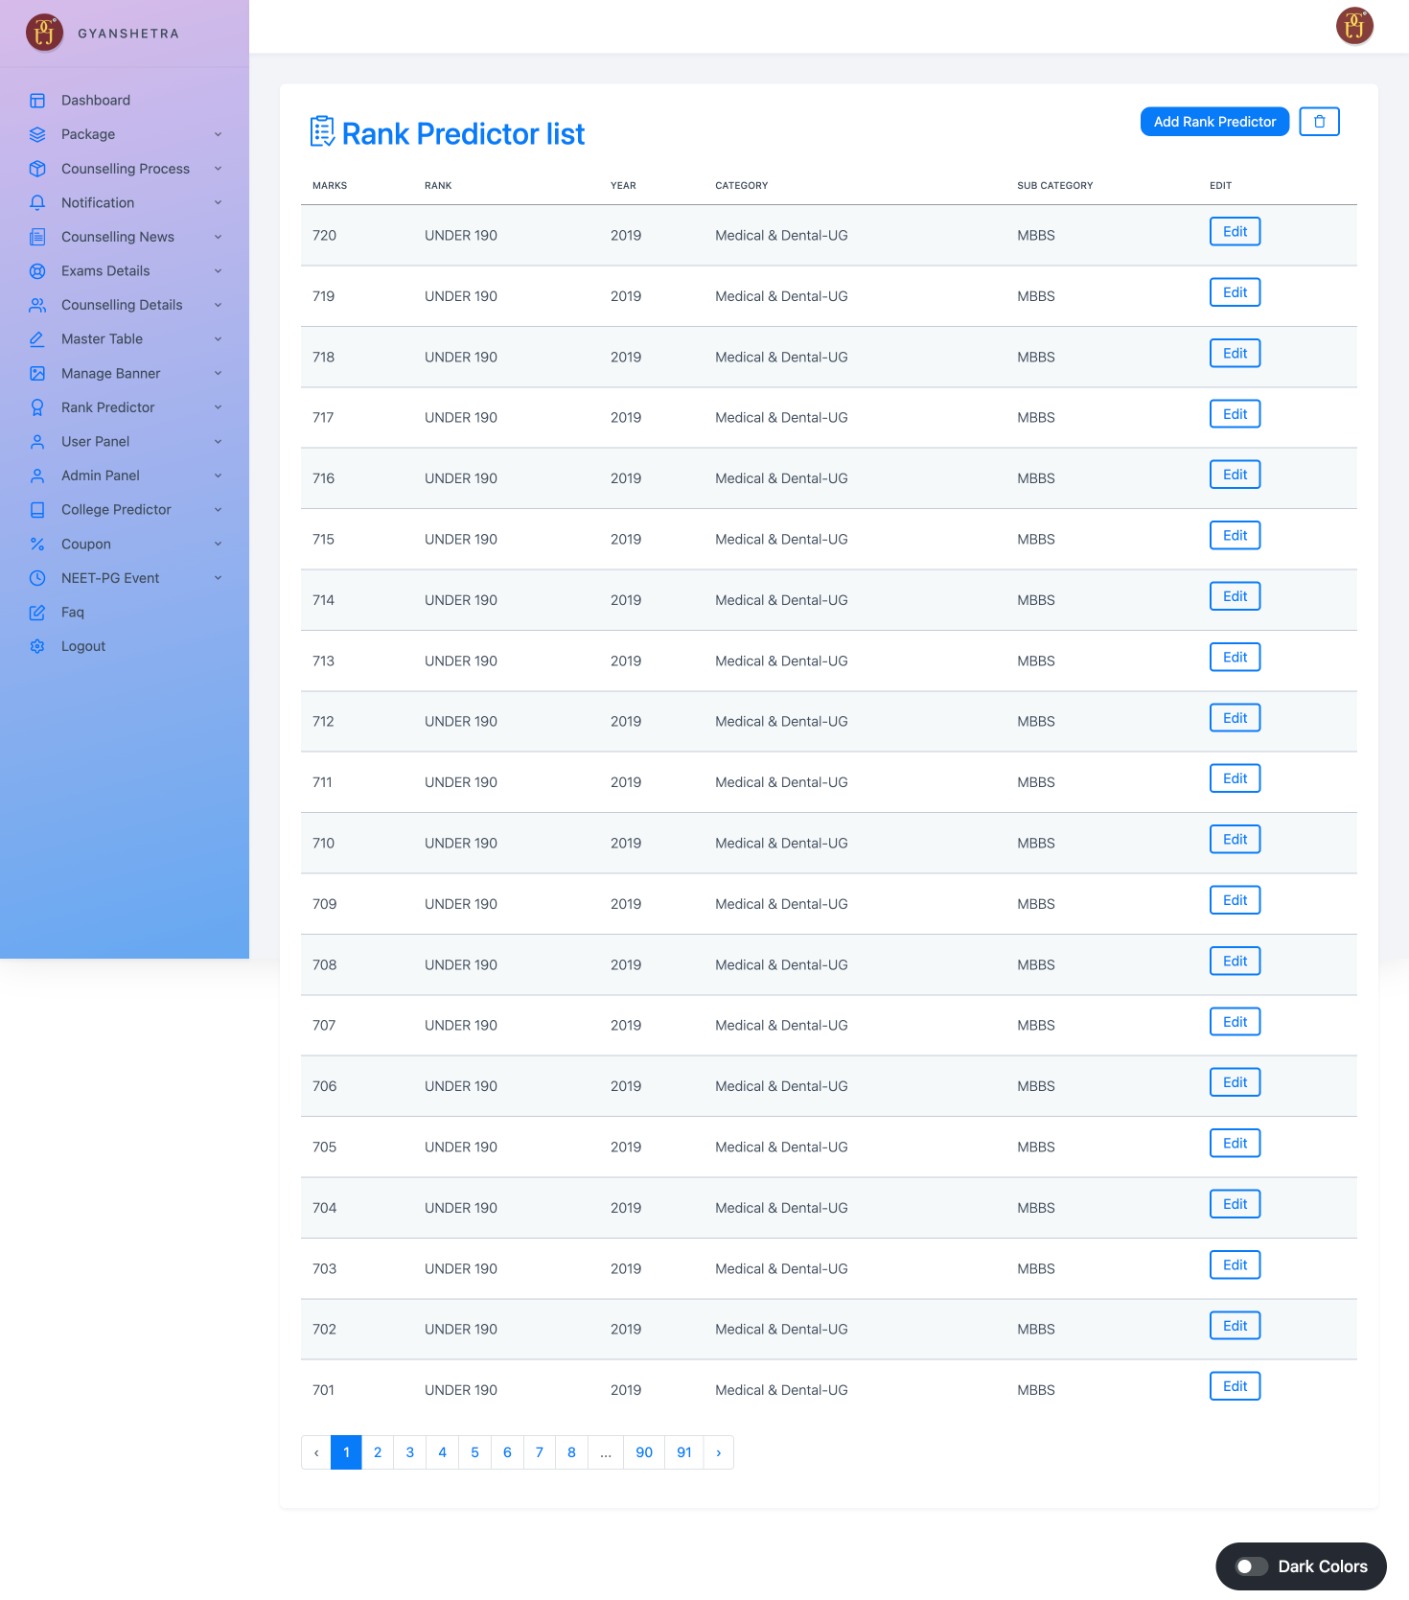Click marks value 718
This screenshot has height=1600, width=1409.
click(x=324, y=357)
